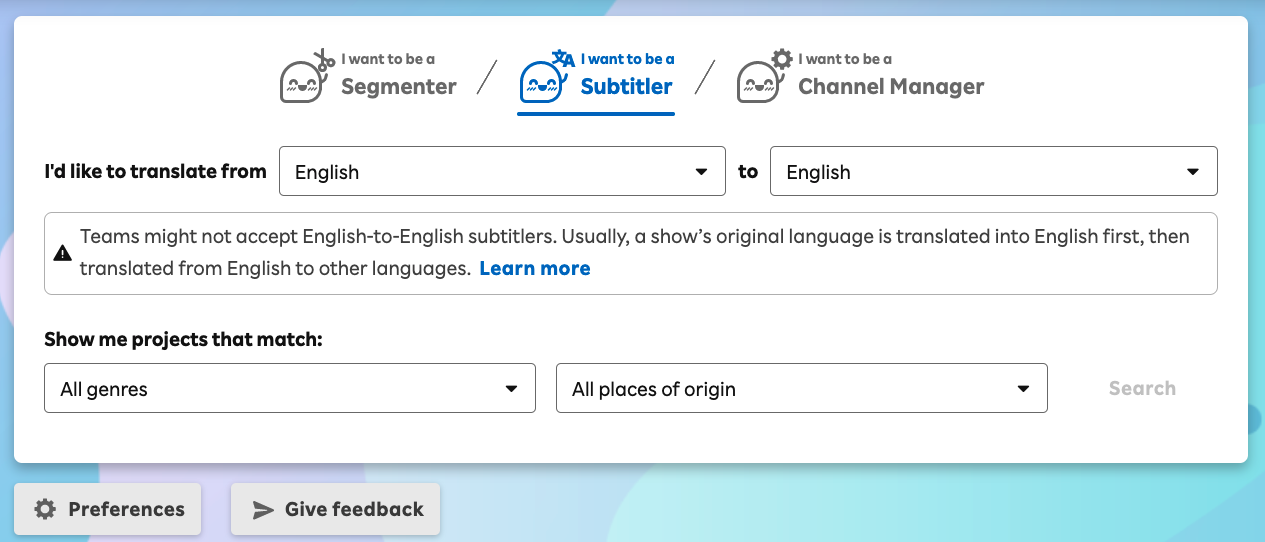
Task: Expand the All genres dropdown
Action: pyautogui.click(x=290, y=388)
